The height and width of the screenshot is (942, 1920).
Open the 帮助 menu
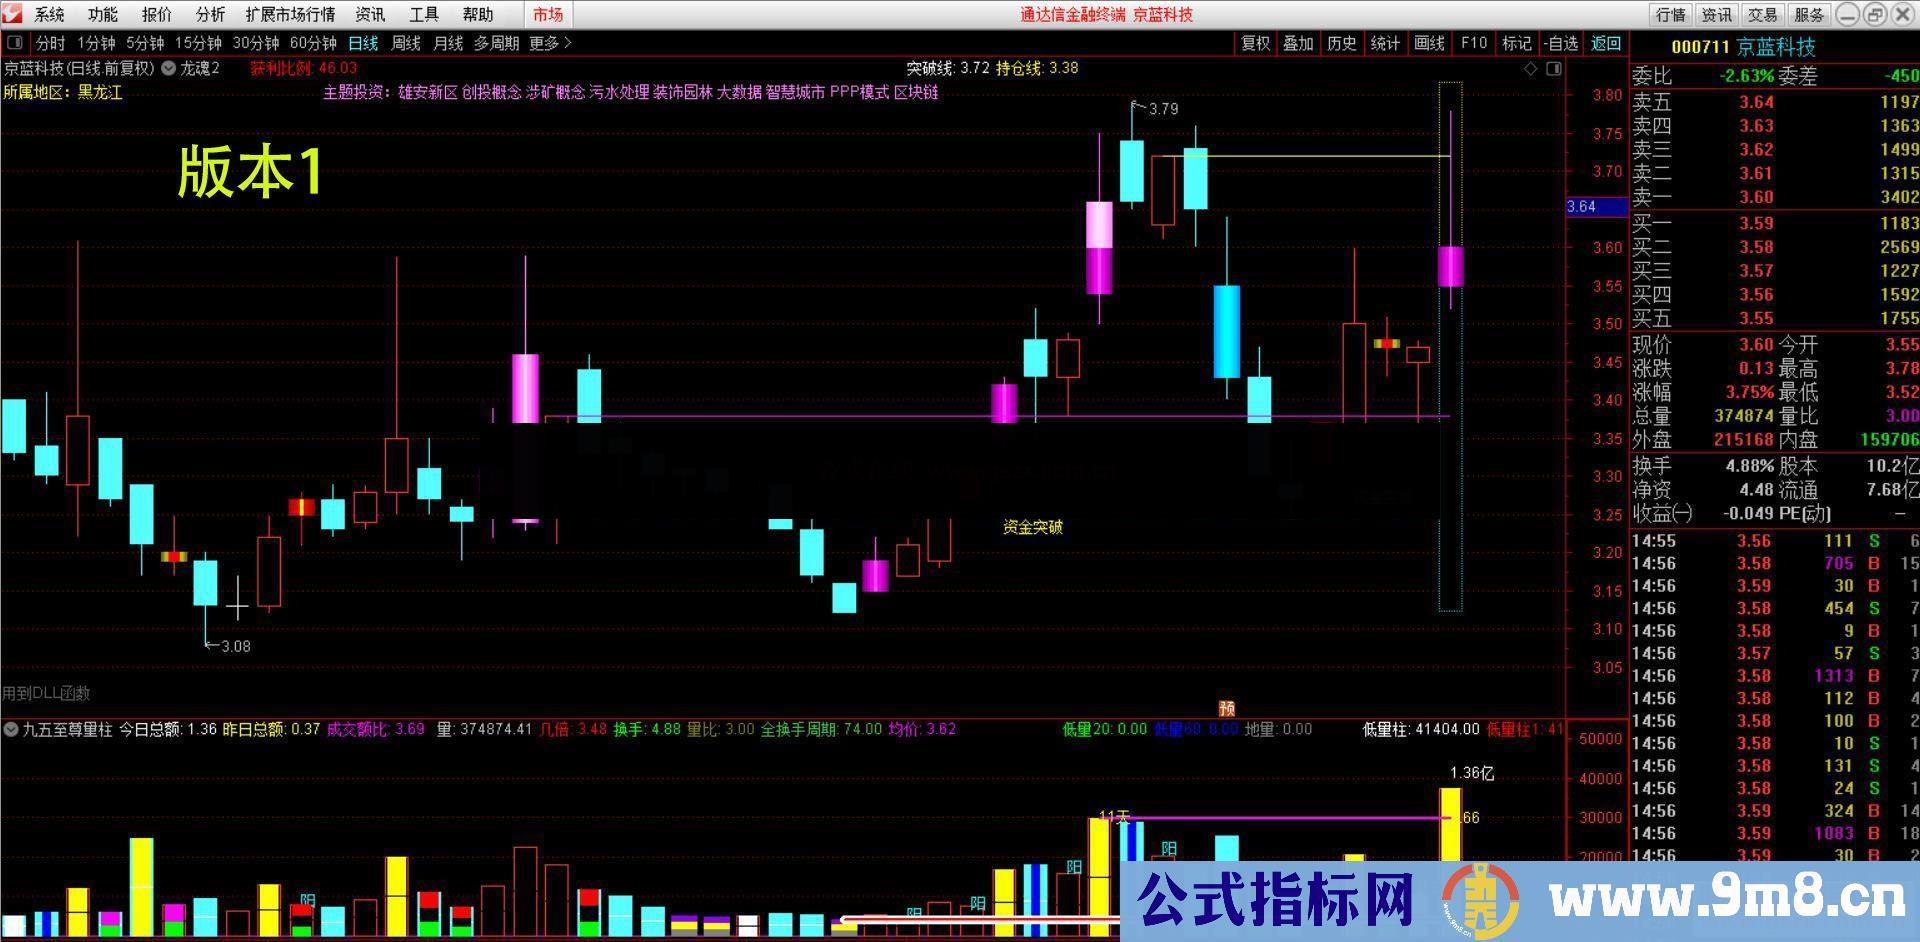[x=478, y=14]
